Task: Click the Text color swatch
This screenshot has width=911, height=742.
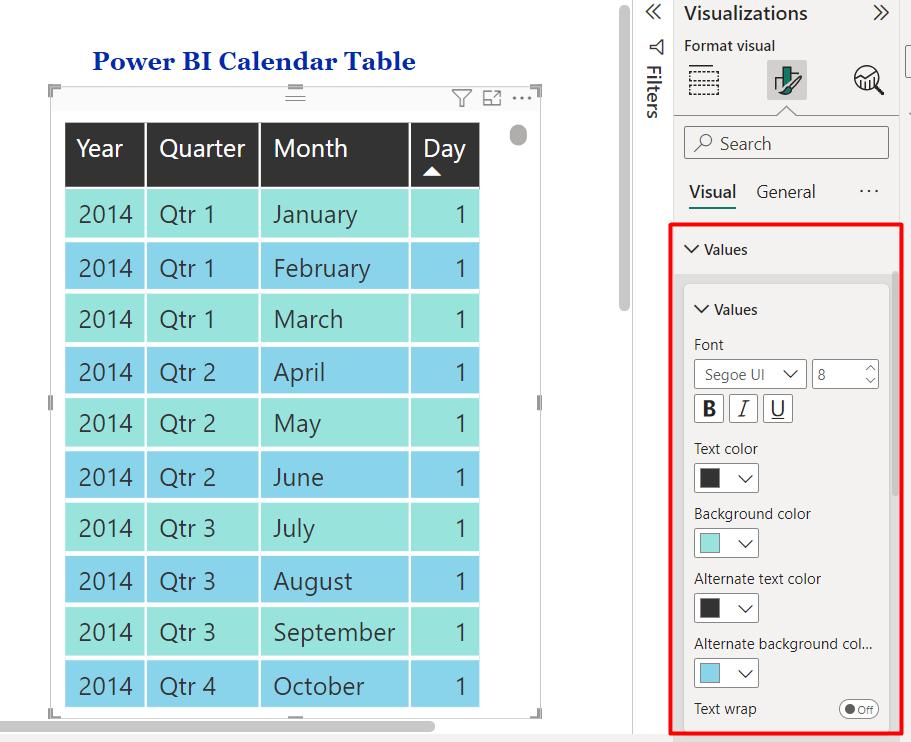Action: (709, 478)
